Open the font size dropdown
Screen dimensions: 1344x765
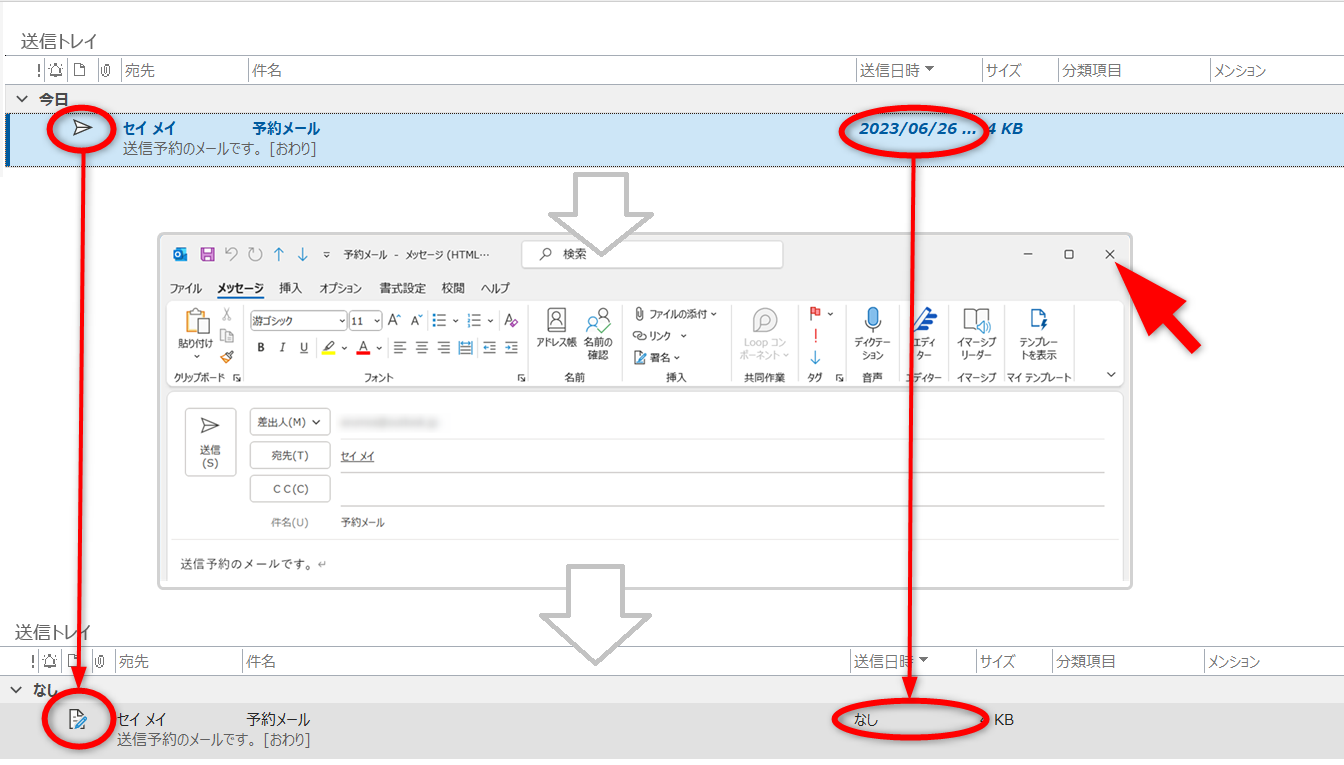(377, 321)
